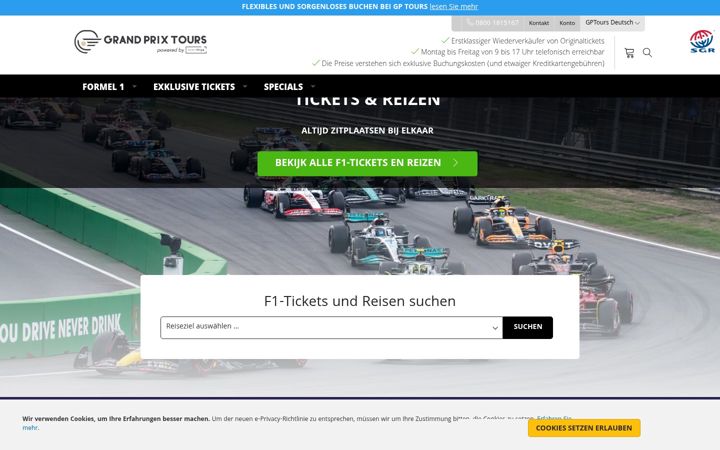The height and width of the screenshot is (450, 720).
Task: Click the Suchen button
Action: [x=528, y=327]
